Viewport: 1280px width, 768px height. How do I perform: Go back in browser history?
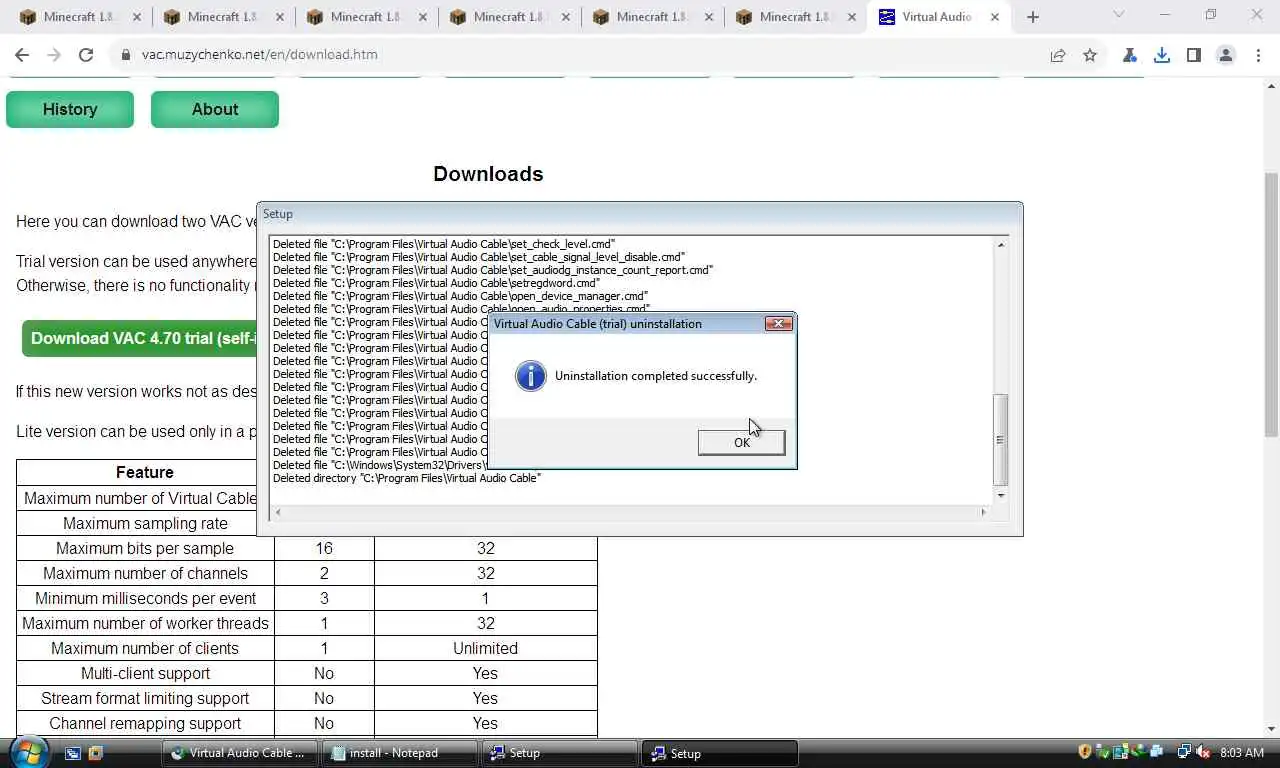22,55
